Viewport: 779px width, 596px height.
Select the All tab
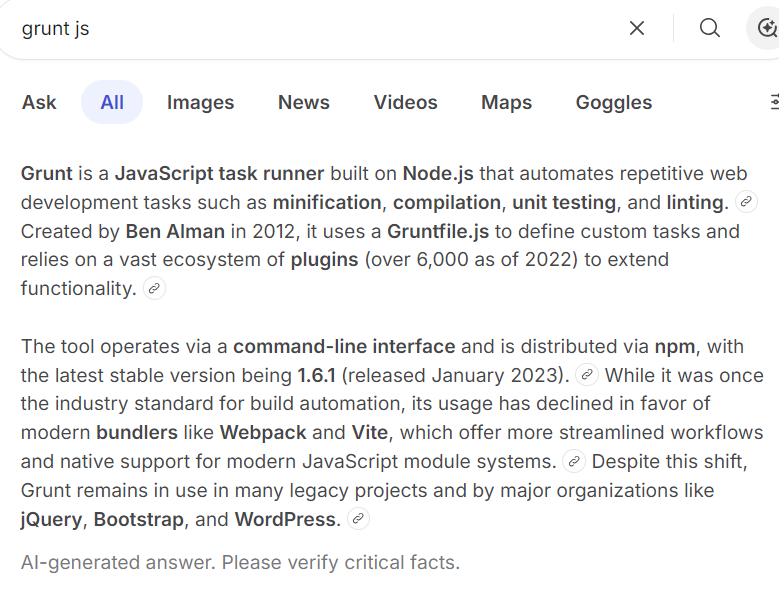[x=112, y=102]
